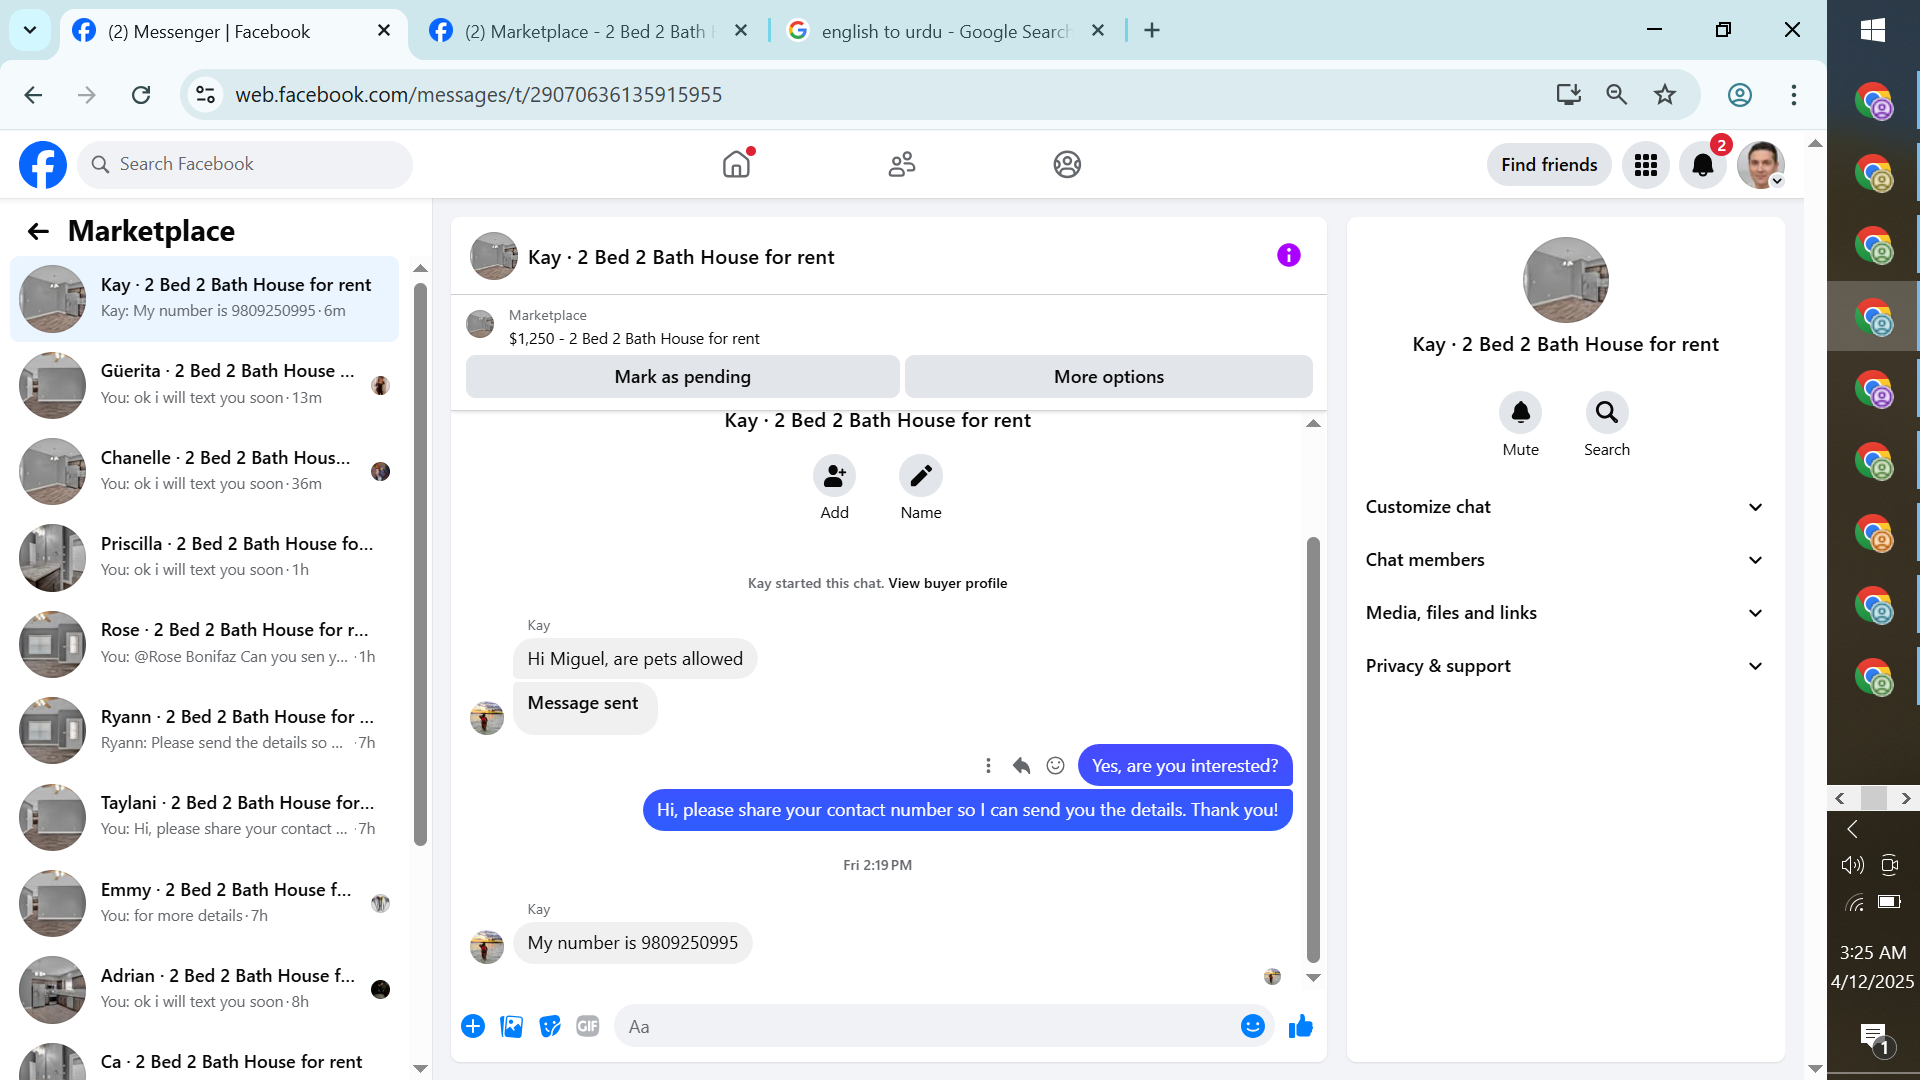Expand Media, files and links section
Image resolution: width=1920 pixels, height=1080 pixels.
(1565, 613)
